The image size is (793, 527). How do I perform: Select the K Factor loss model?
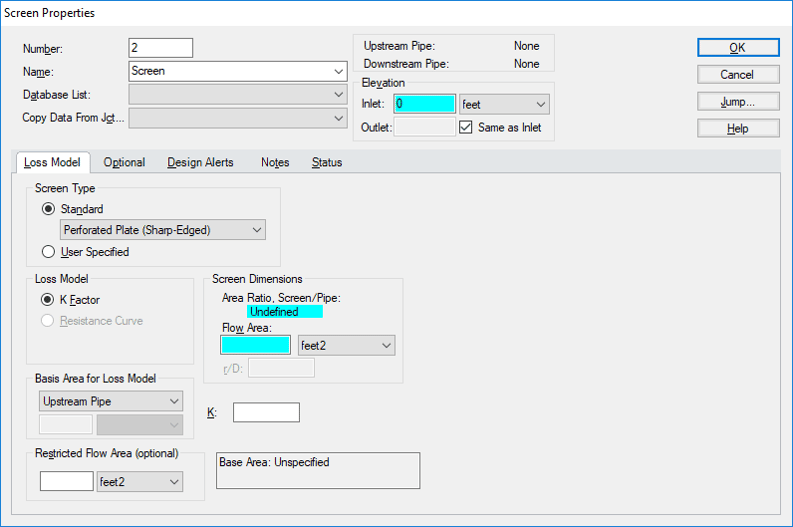(x=49, y=300)
